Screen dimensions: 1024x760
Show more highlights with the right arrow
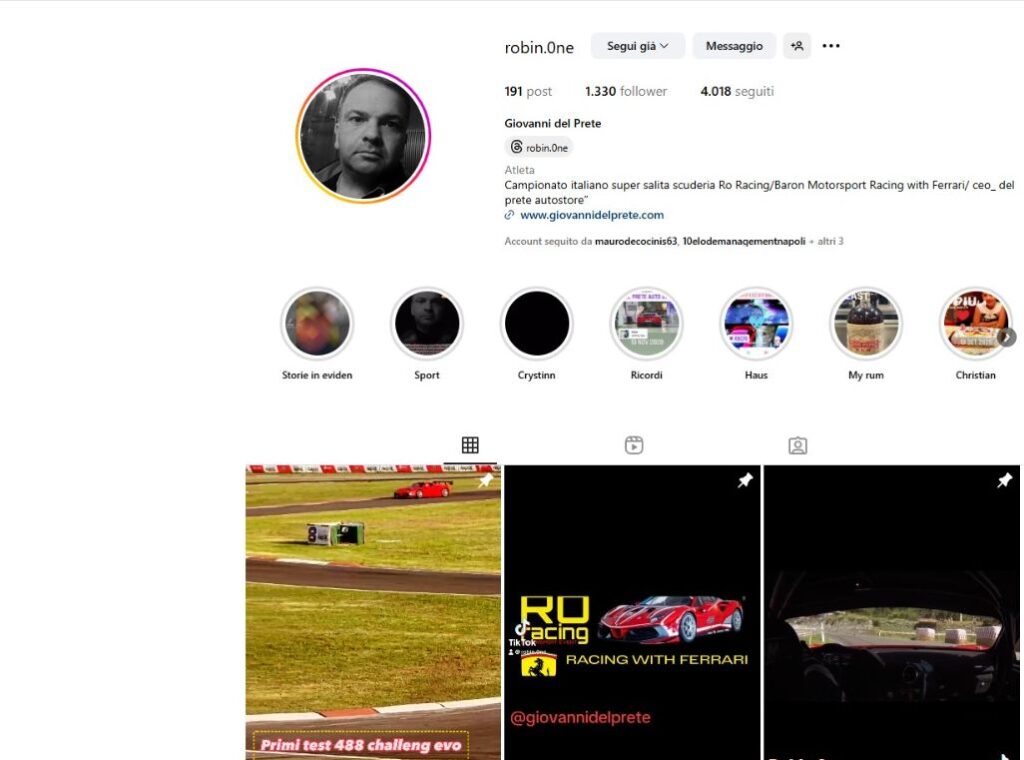(1008, 338)
